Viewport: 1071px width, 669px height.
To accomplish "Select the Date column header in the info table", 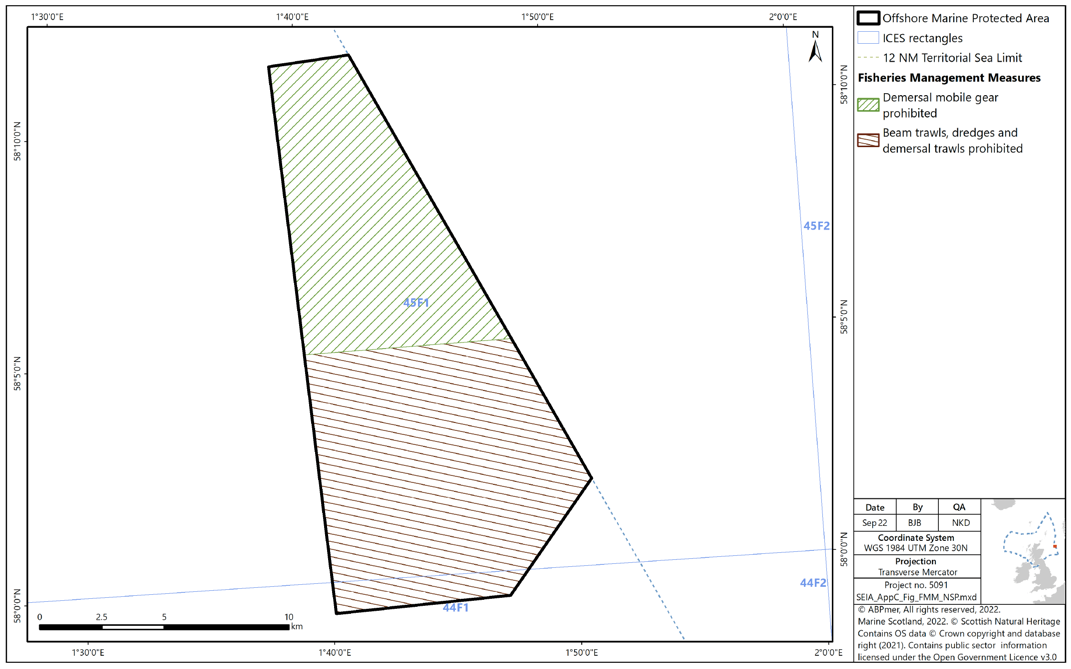I will tap(875, 507).
